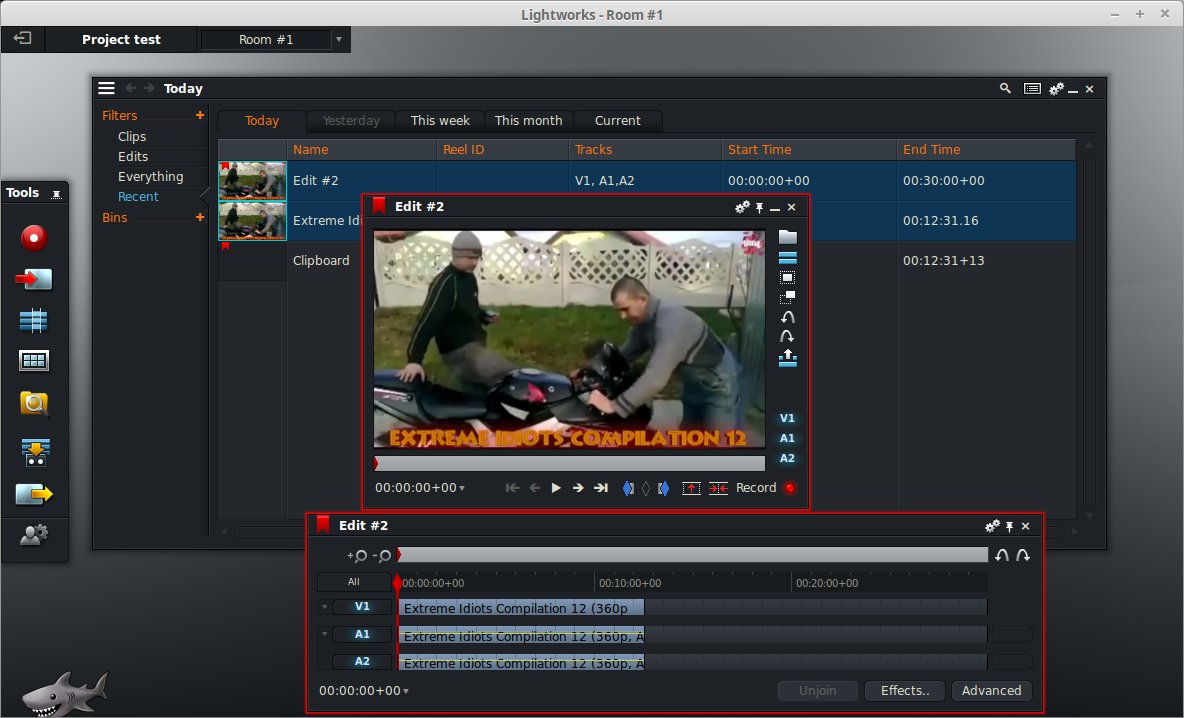This screenshot has width=1184, height=718.
Task: Click the red Record tool icon
Action: coord(34,238)
